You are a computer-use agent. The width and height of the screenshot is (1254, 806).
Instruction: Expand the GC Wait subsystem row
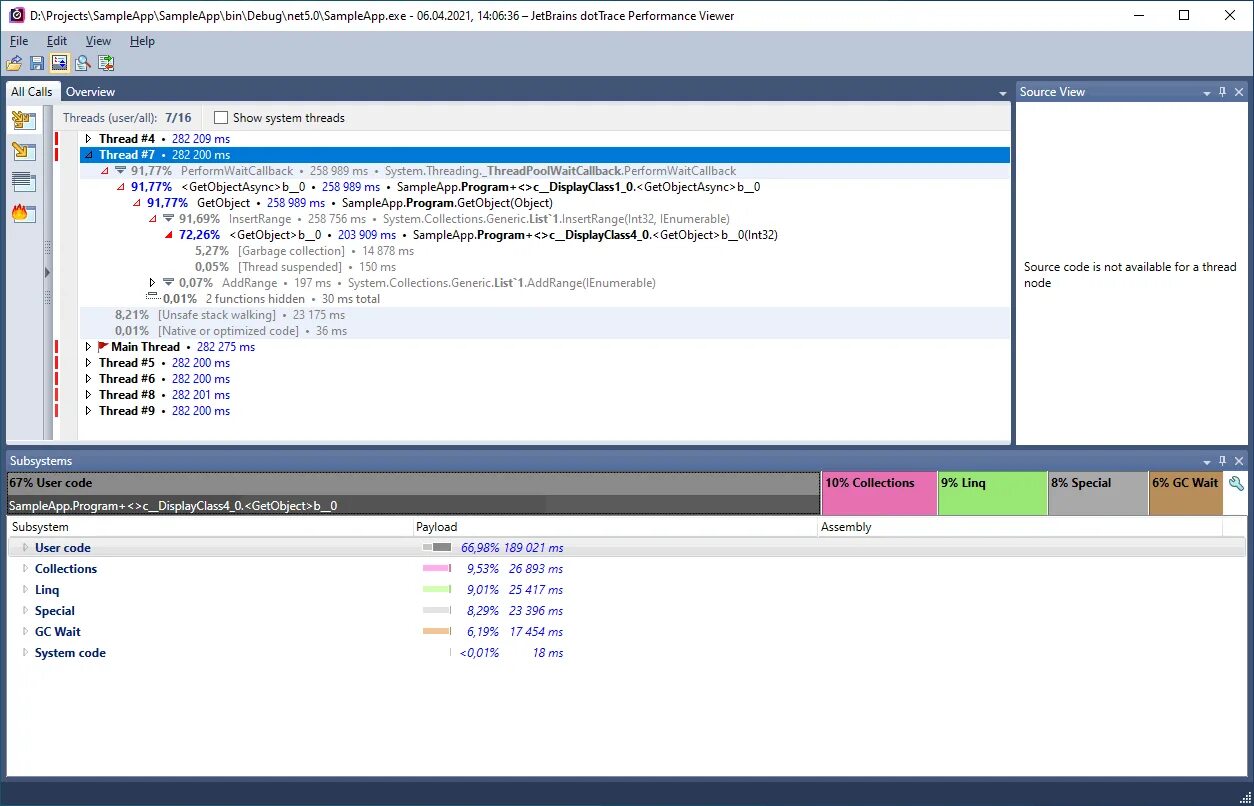point(26,632)
